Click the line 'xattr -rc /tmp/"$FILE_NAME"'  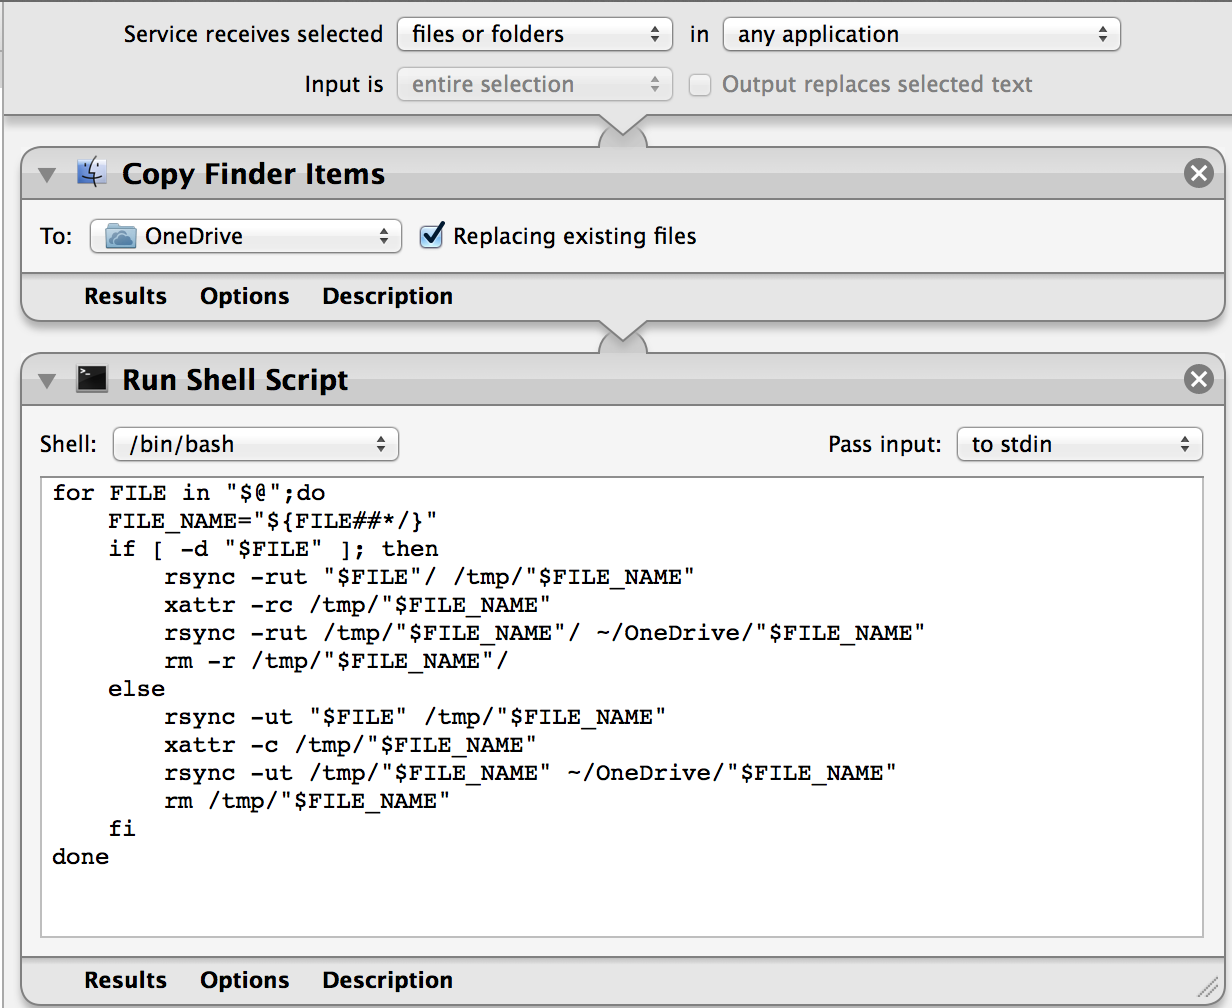pos(358,605)
